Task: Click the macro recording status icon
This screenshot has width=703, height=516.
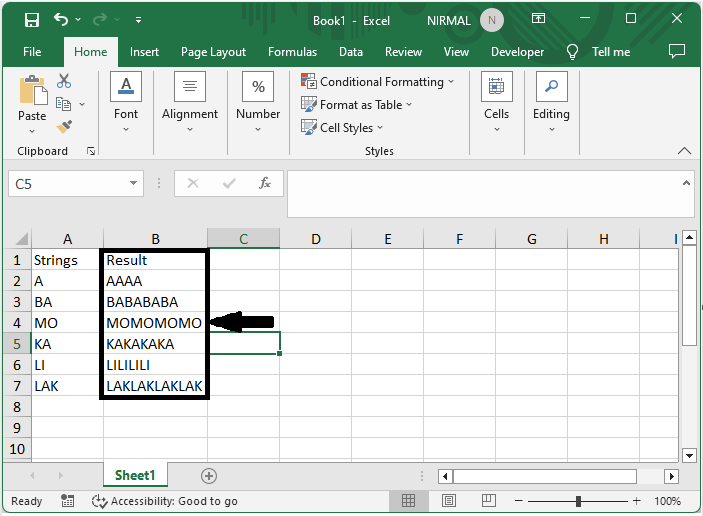Action: point(67,501)
